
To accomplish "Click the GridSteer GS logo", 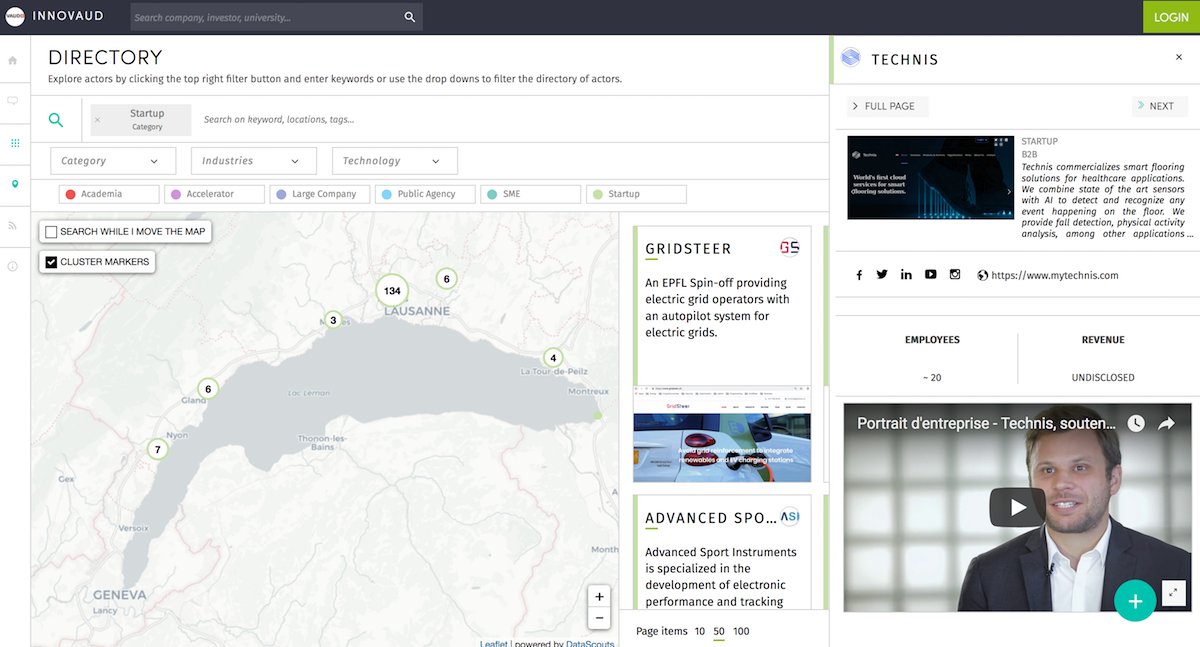I will 789,248.
